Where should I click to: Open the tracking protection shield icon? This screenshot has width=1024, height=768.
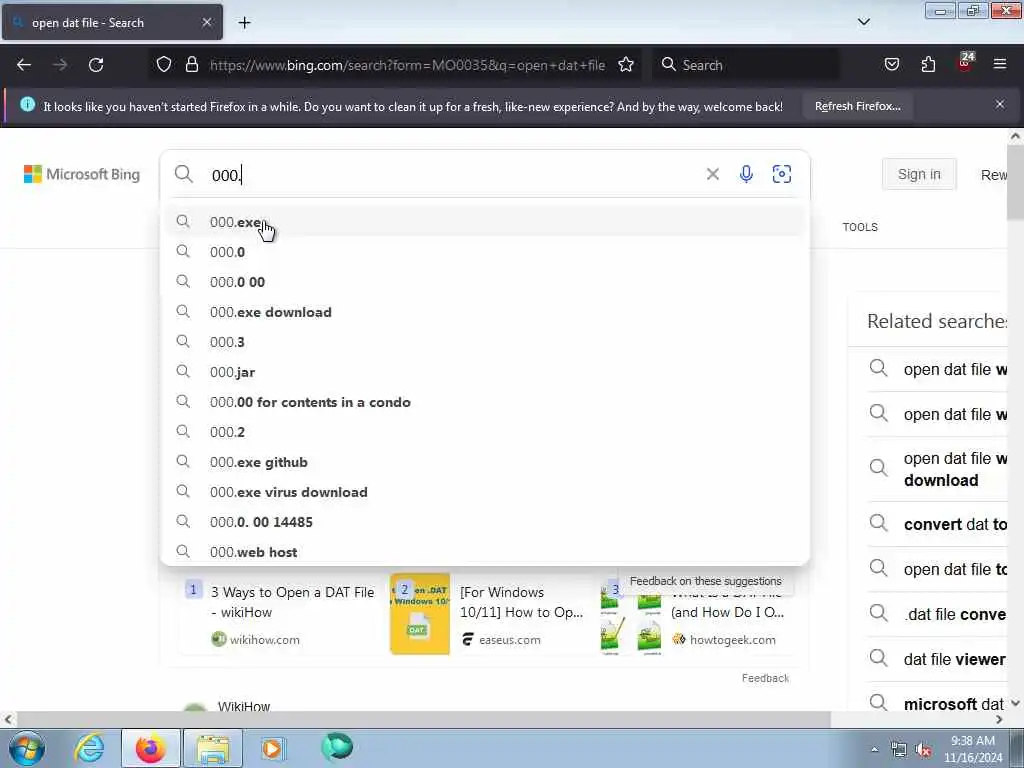coord(164,65)
